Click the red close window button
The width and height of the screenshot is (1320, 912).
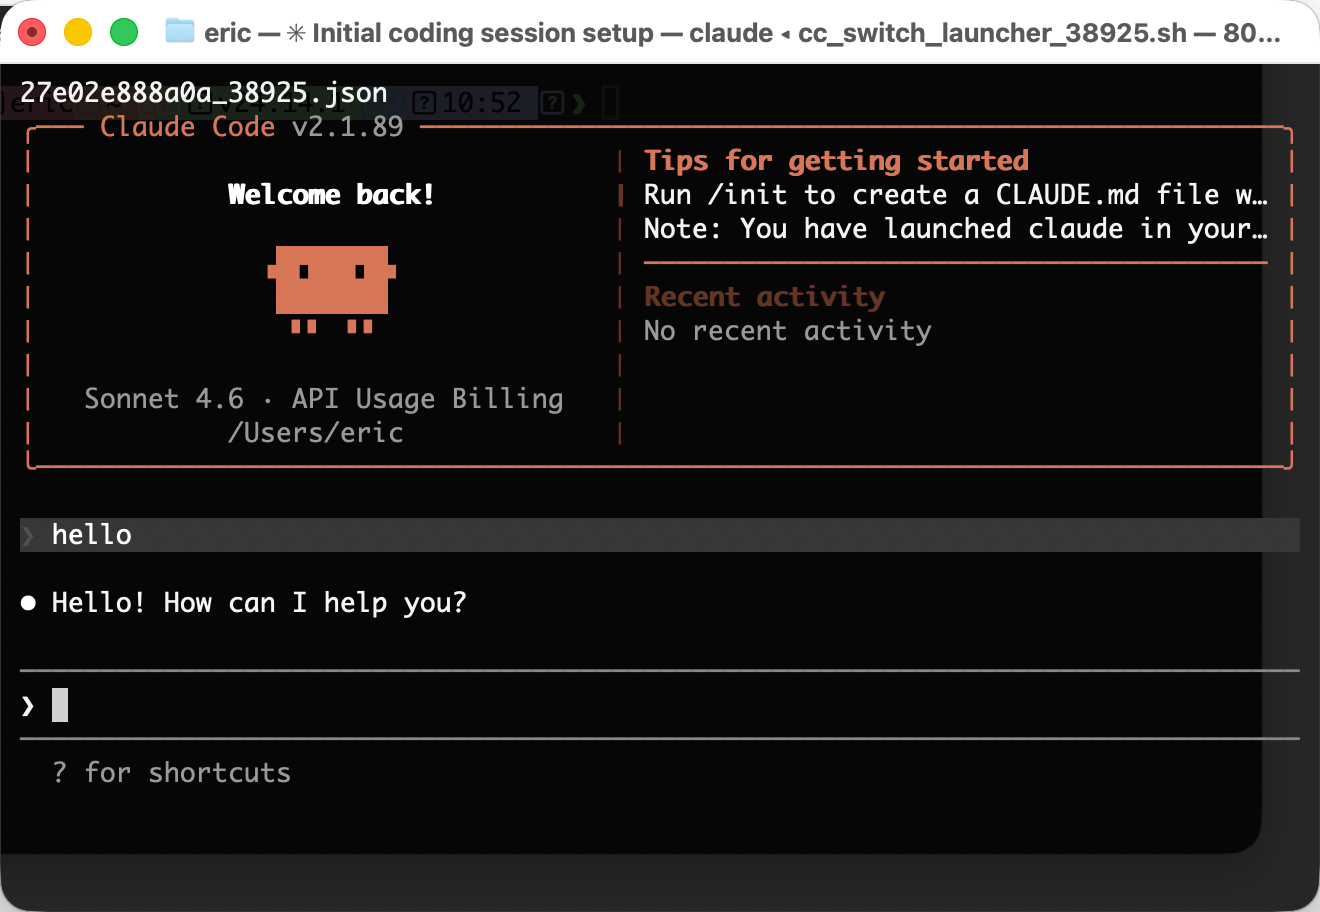pyautogui.click(x=32, y=32)
